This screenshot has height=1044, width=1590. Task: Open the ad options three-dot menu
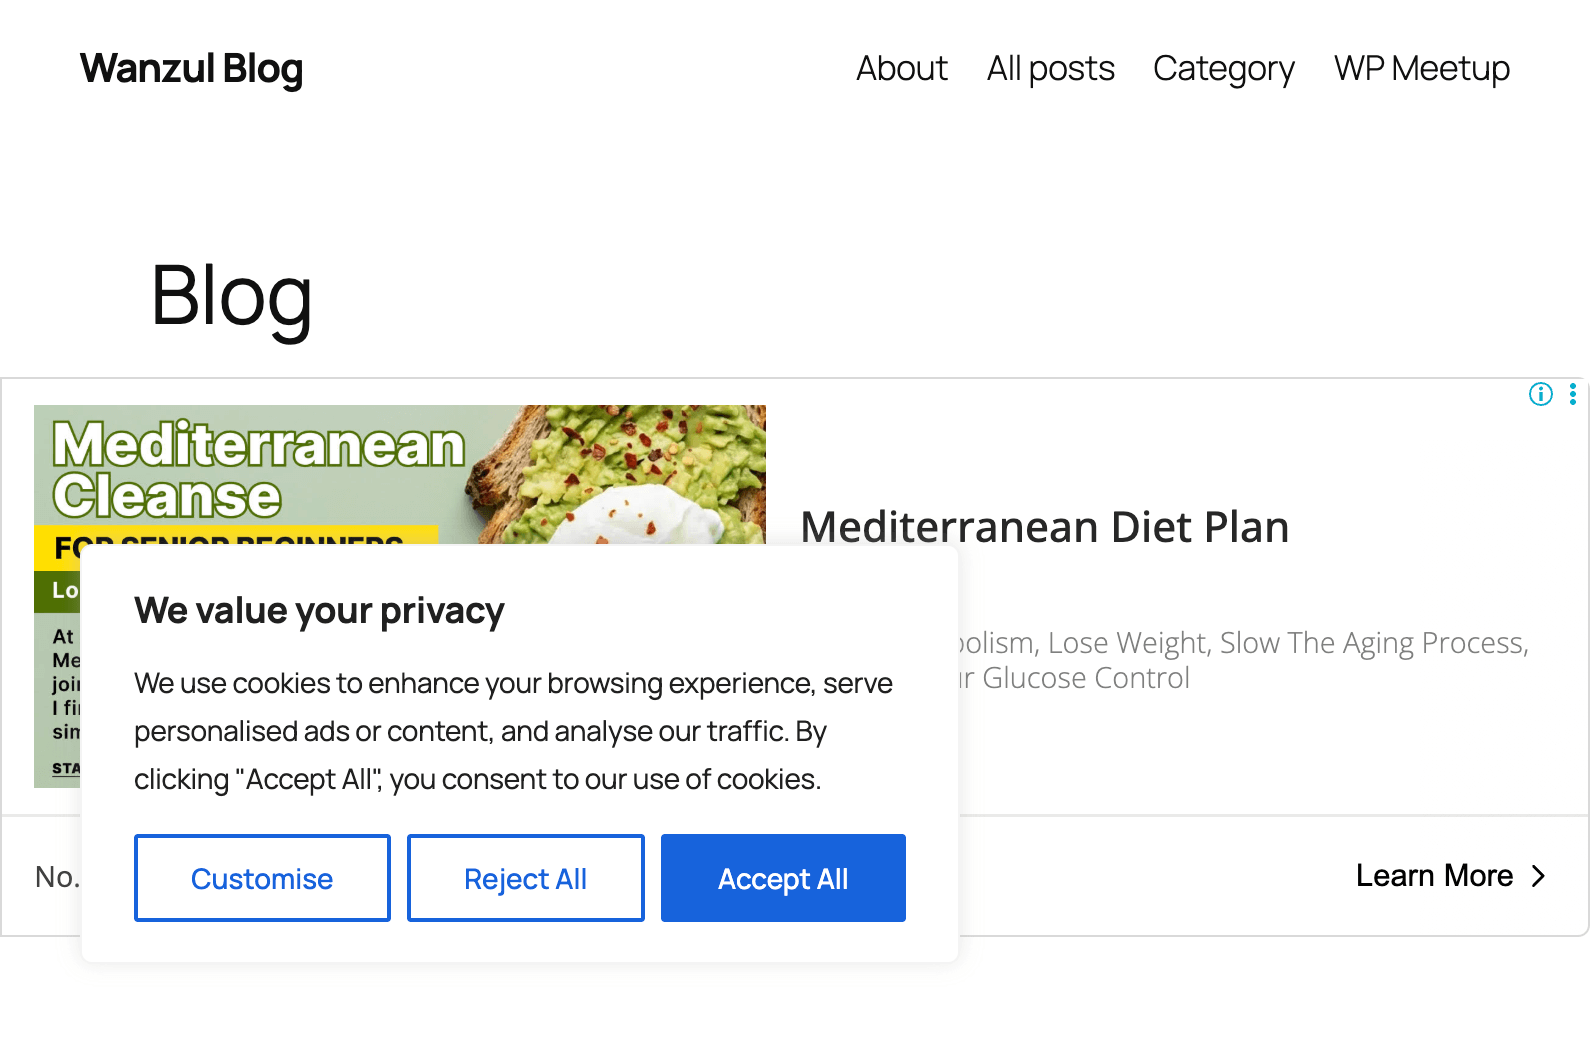(x=1573, y=394)
